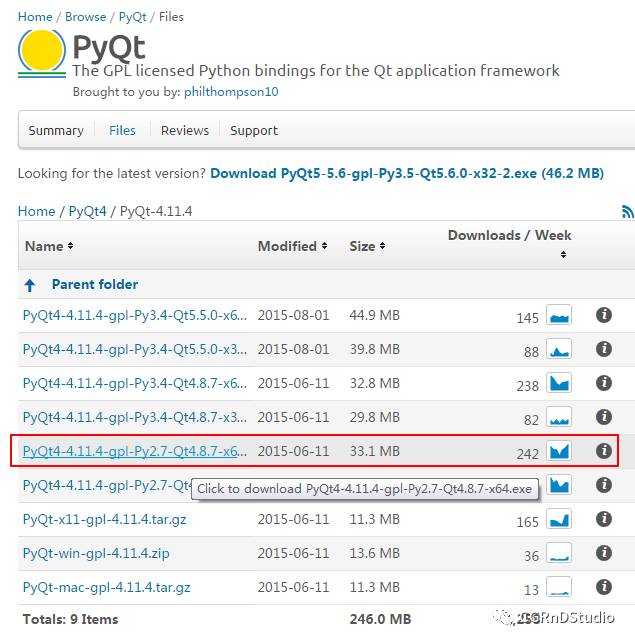Click the Parent folder up arrow icon
The width and height of the screenshot is (635, 643).
pos(30,285)
